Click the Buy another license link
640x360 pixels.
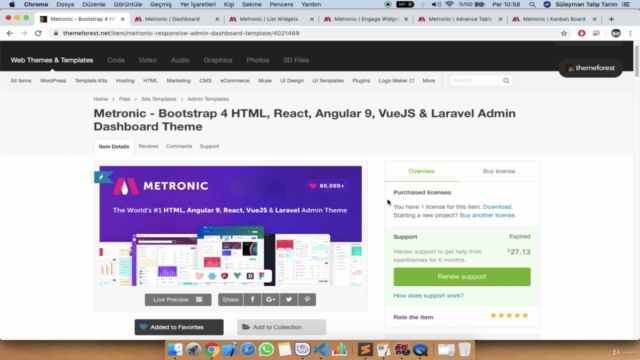(487, 216)
